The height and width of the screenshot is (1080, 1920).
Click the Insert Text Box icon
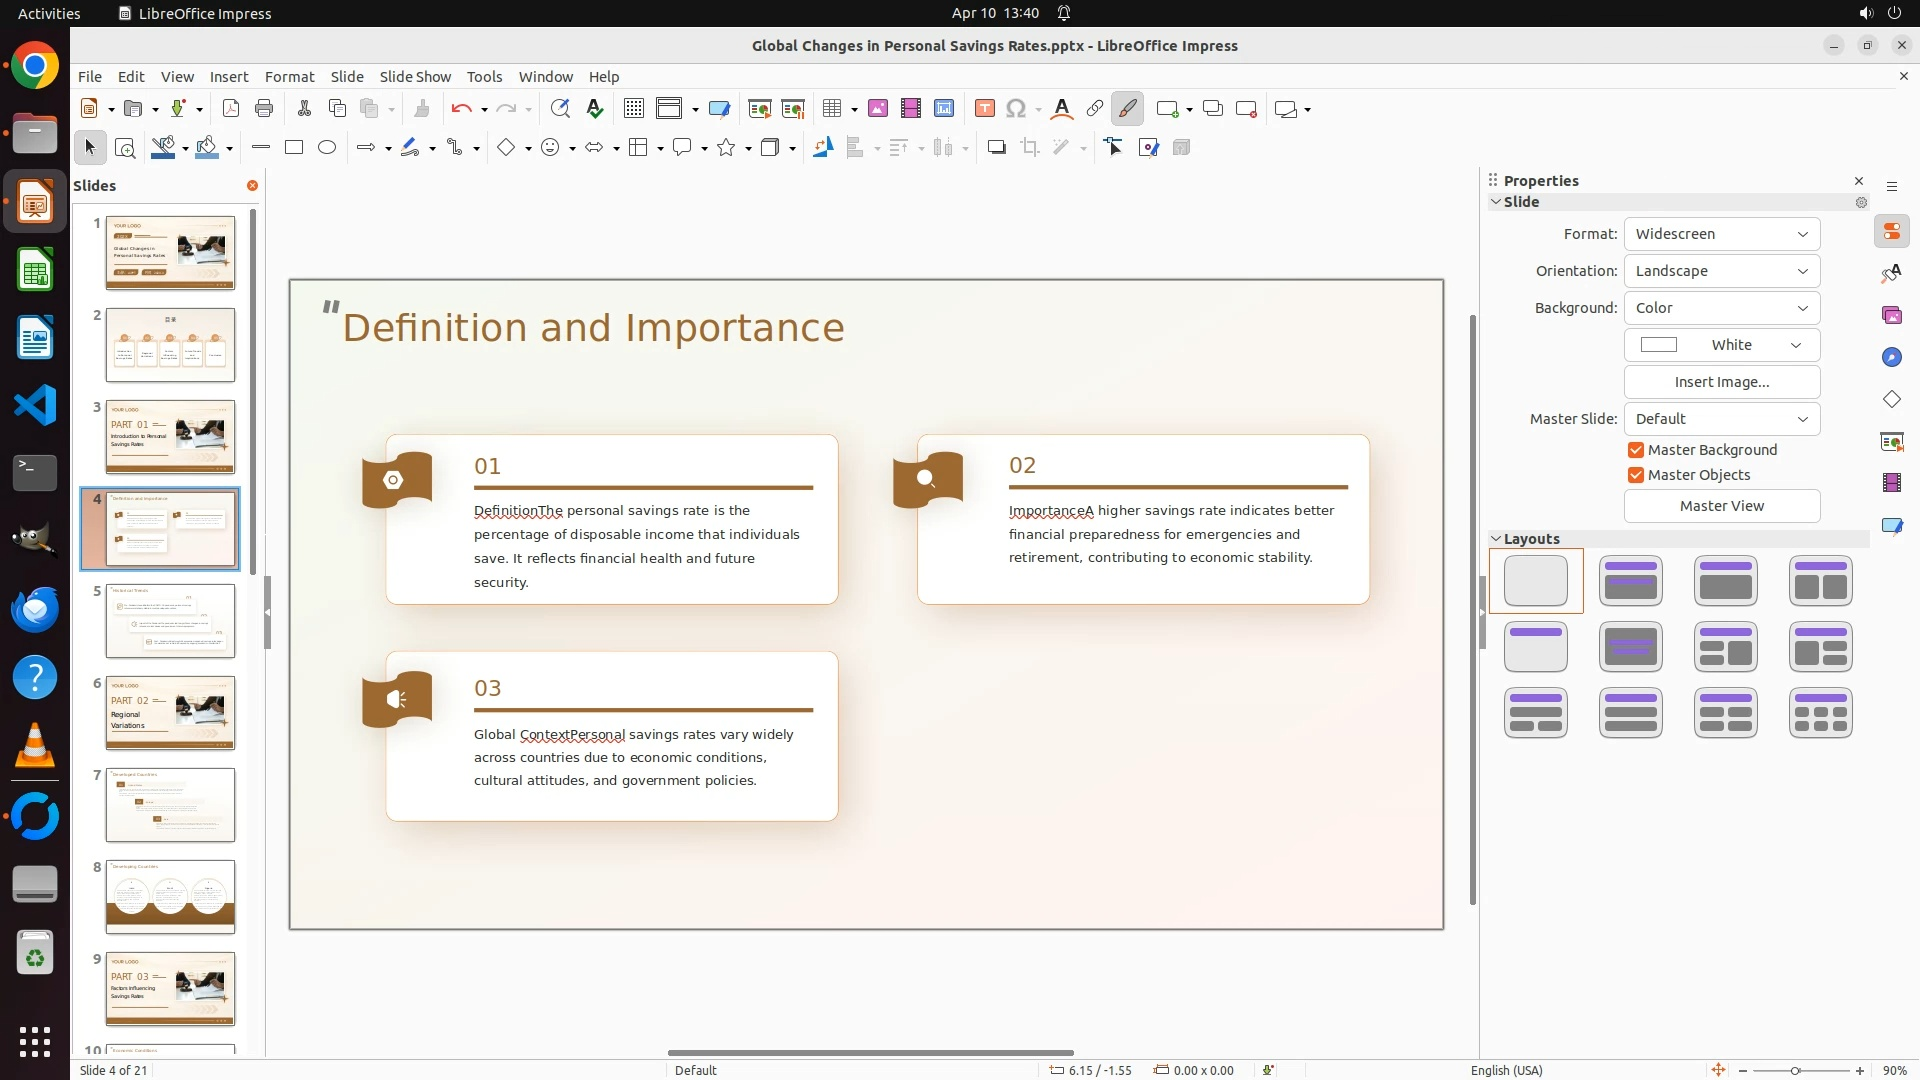click(x=984, y=109)
